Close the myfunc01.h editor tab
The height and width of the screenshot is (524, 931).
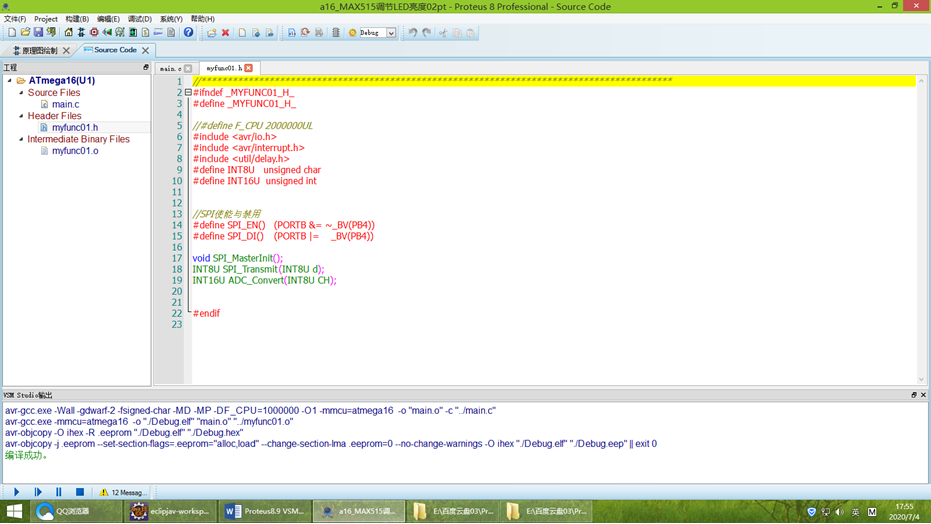(249, 68)
